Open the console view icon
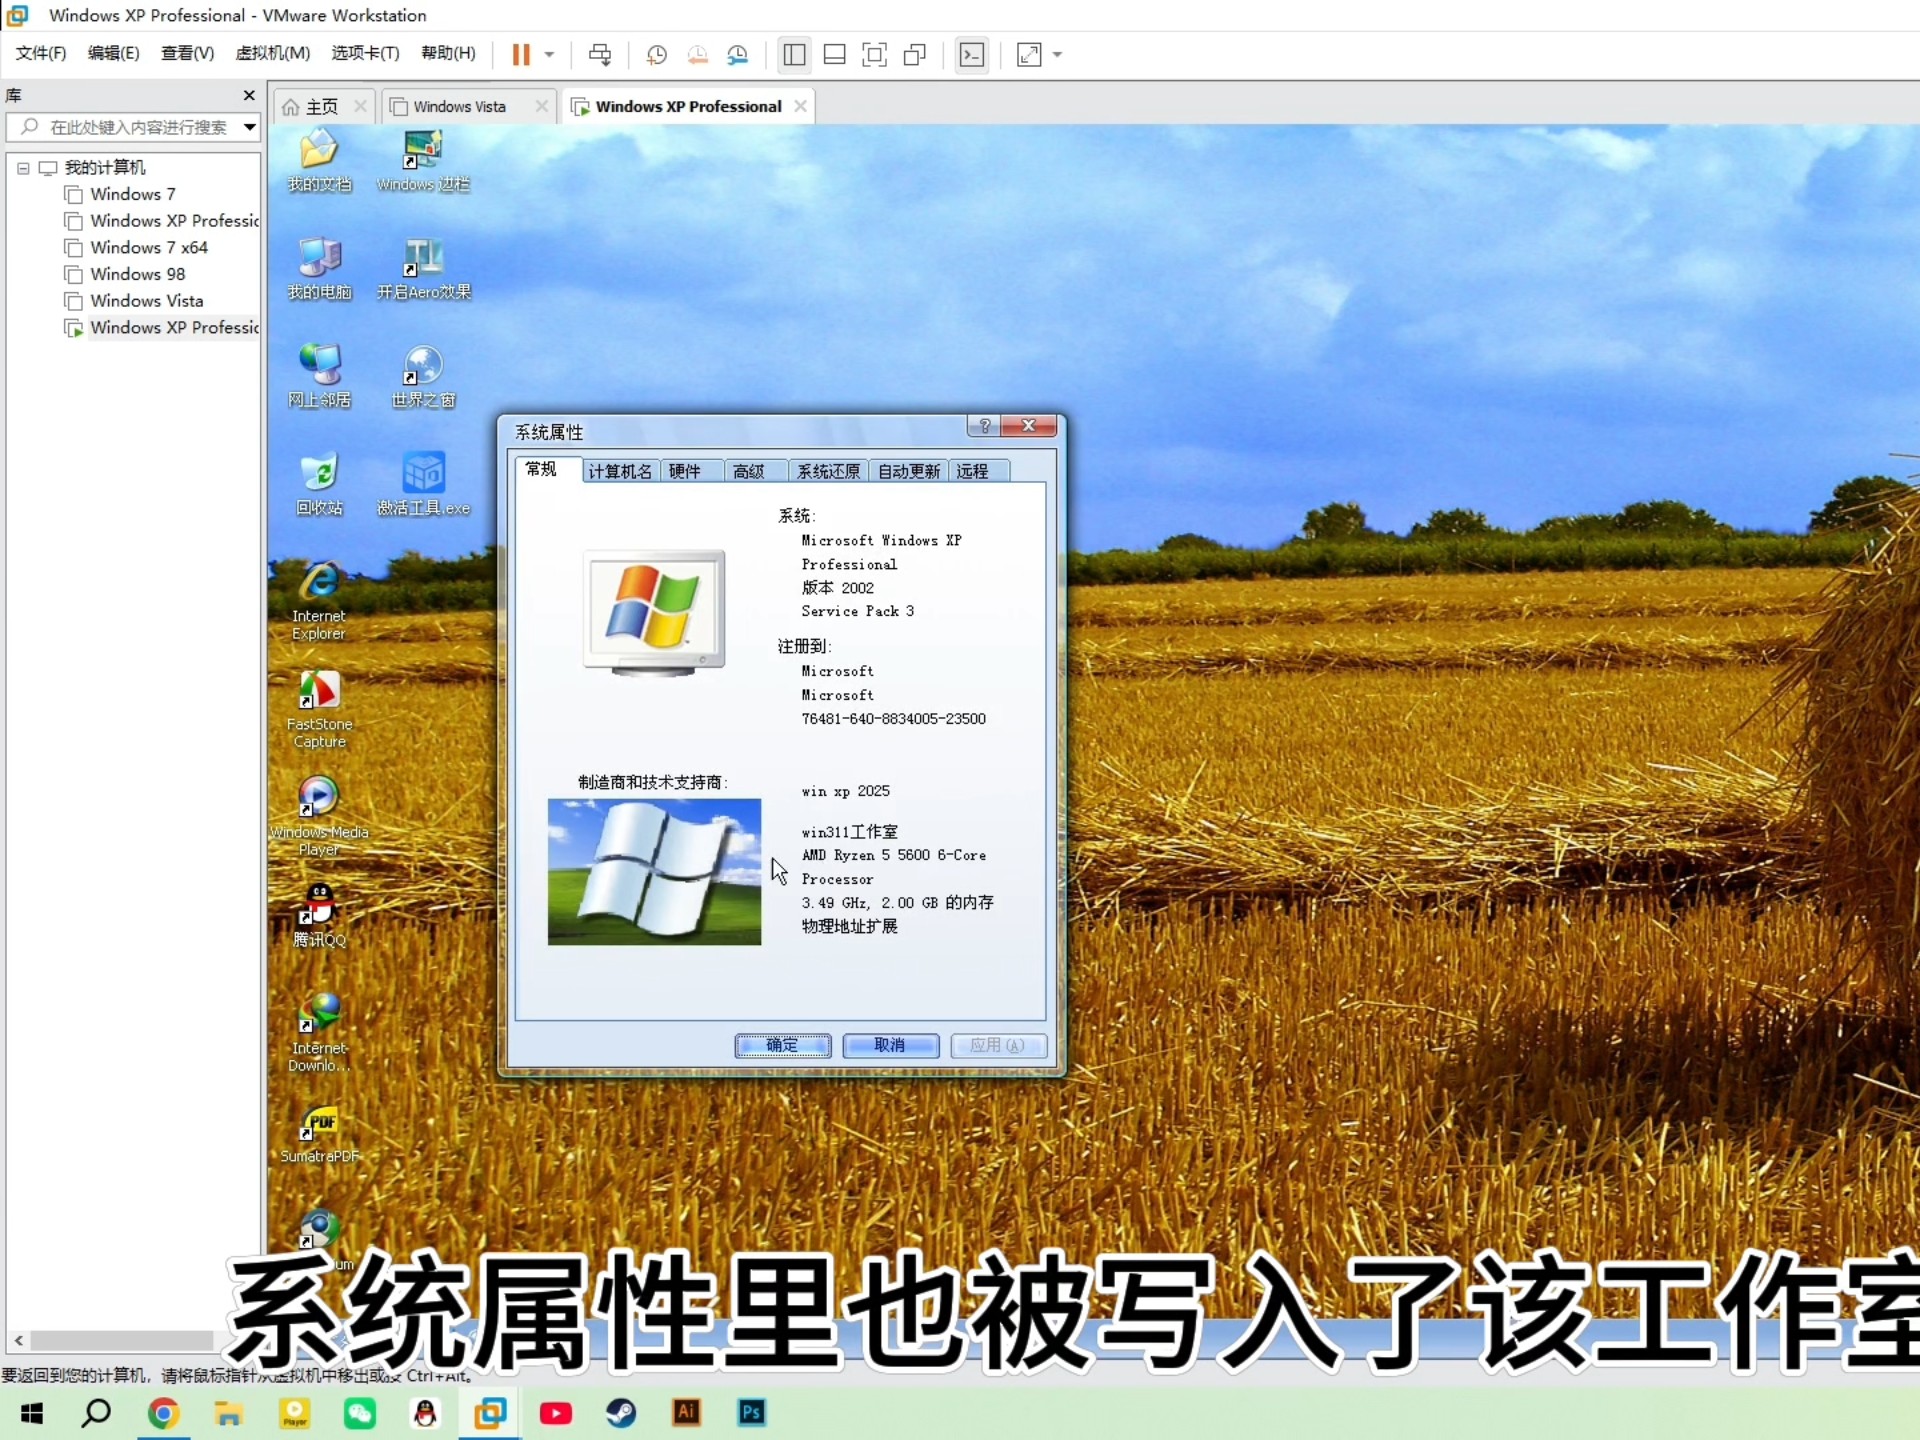 click(971, 54)
